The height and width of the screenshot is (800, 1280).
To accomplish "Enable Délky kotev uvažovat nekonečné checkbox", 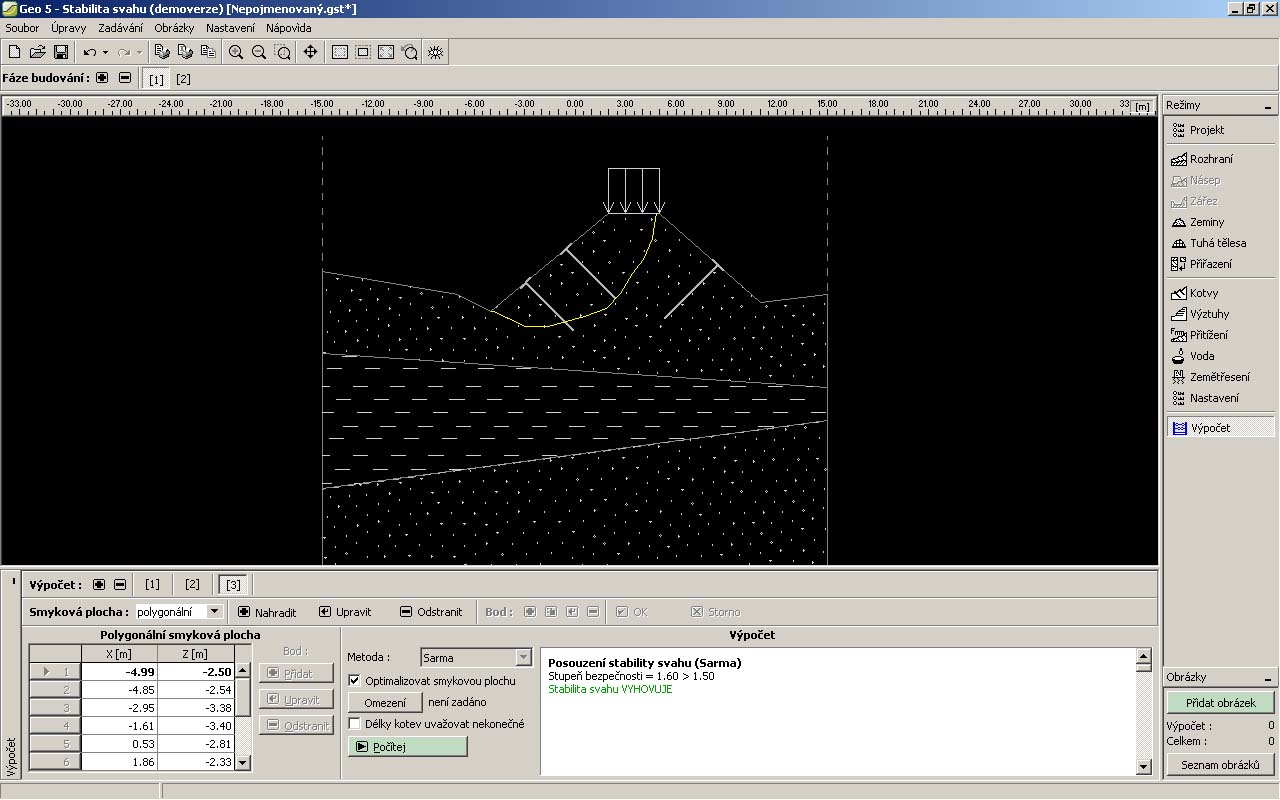I will (x=355, y=723).
